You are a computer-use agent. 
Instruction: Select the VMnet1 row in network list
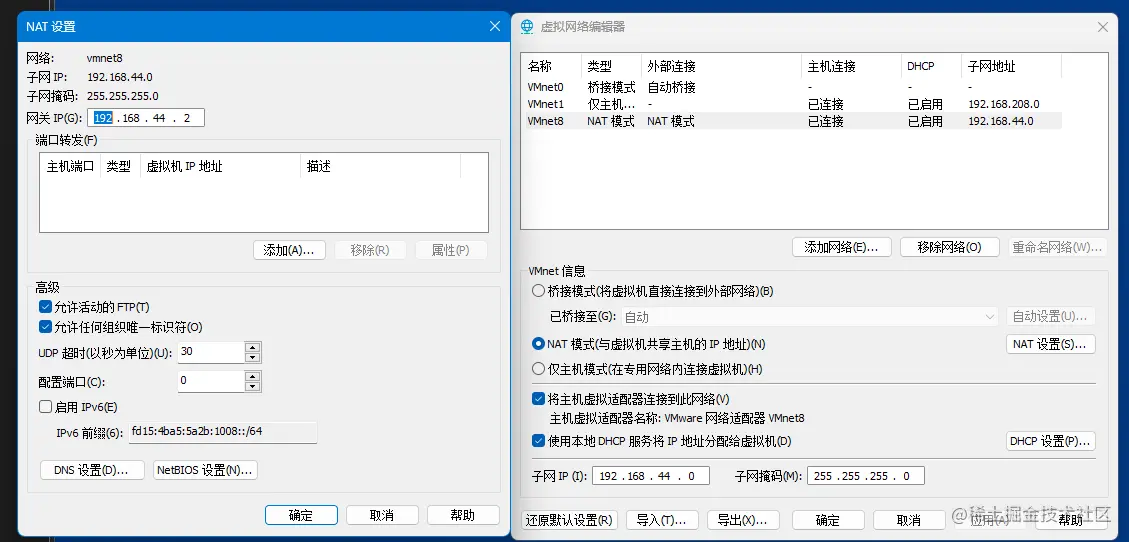pos(792,104)
